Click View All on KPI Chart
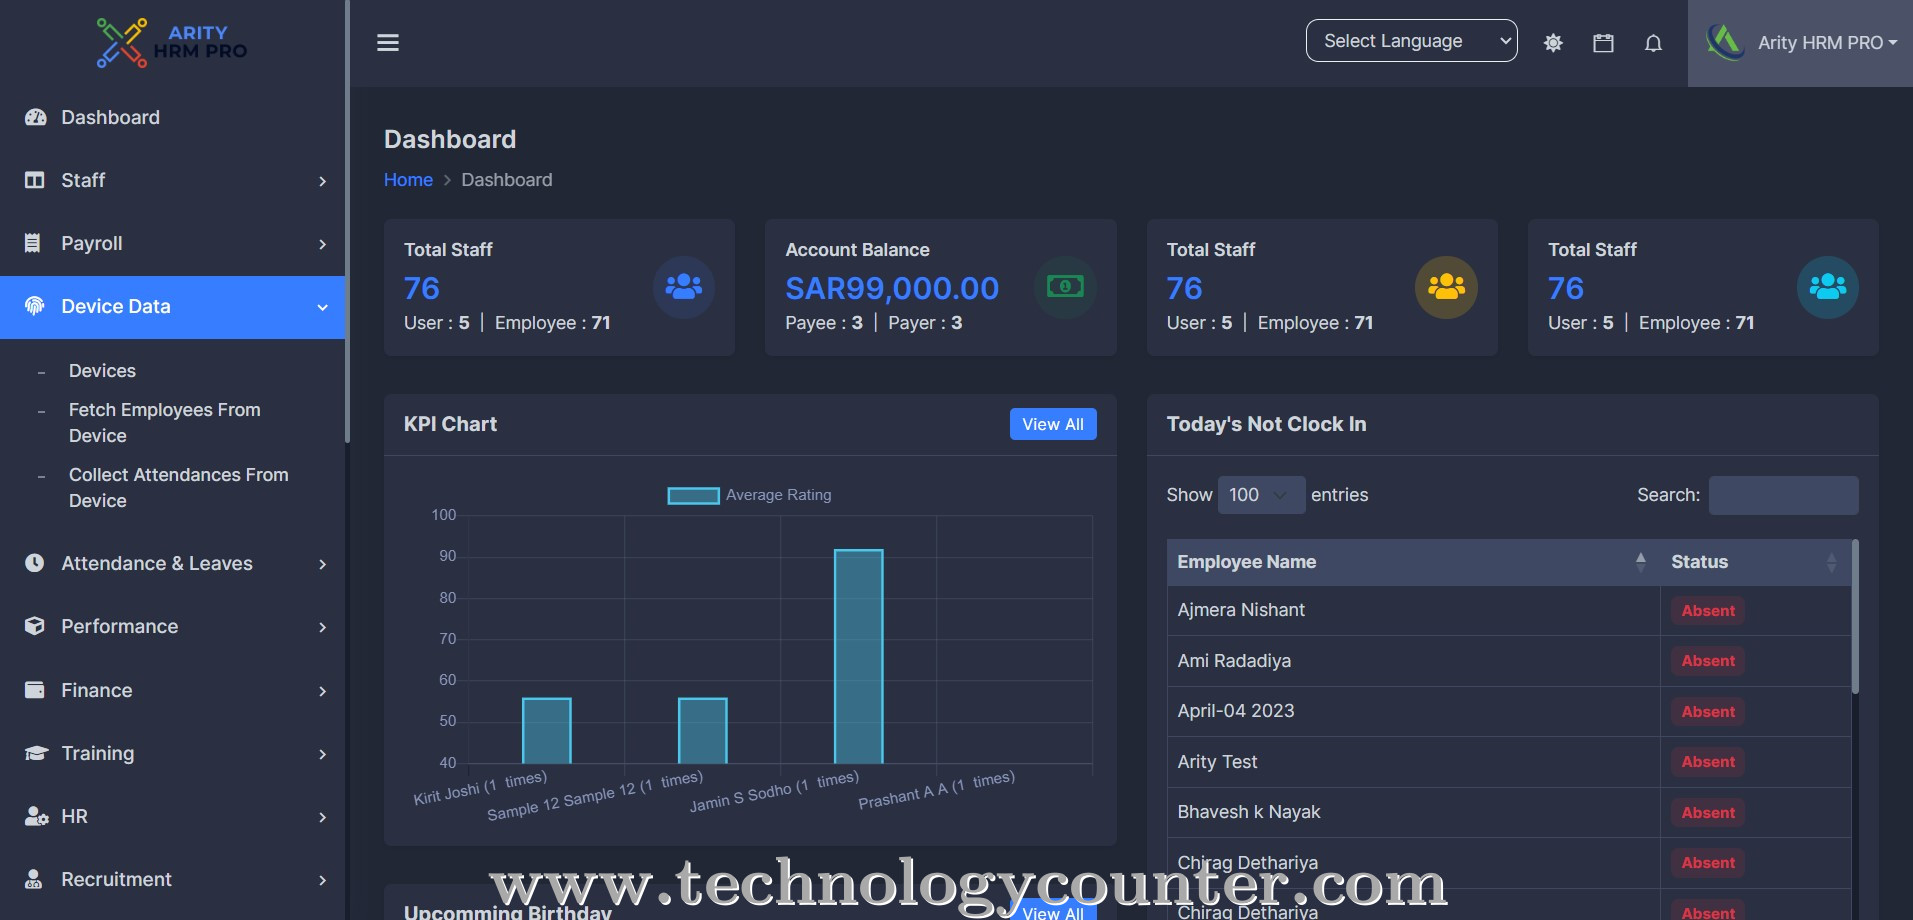Screen dimensions: 1913x920 click(x=1053, y=424)
